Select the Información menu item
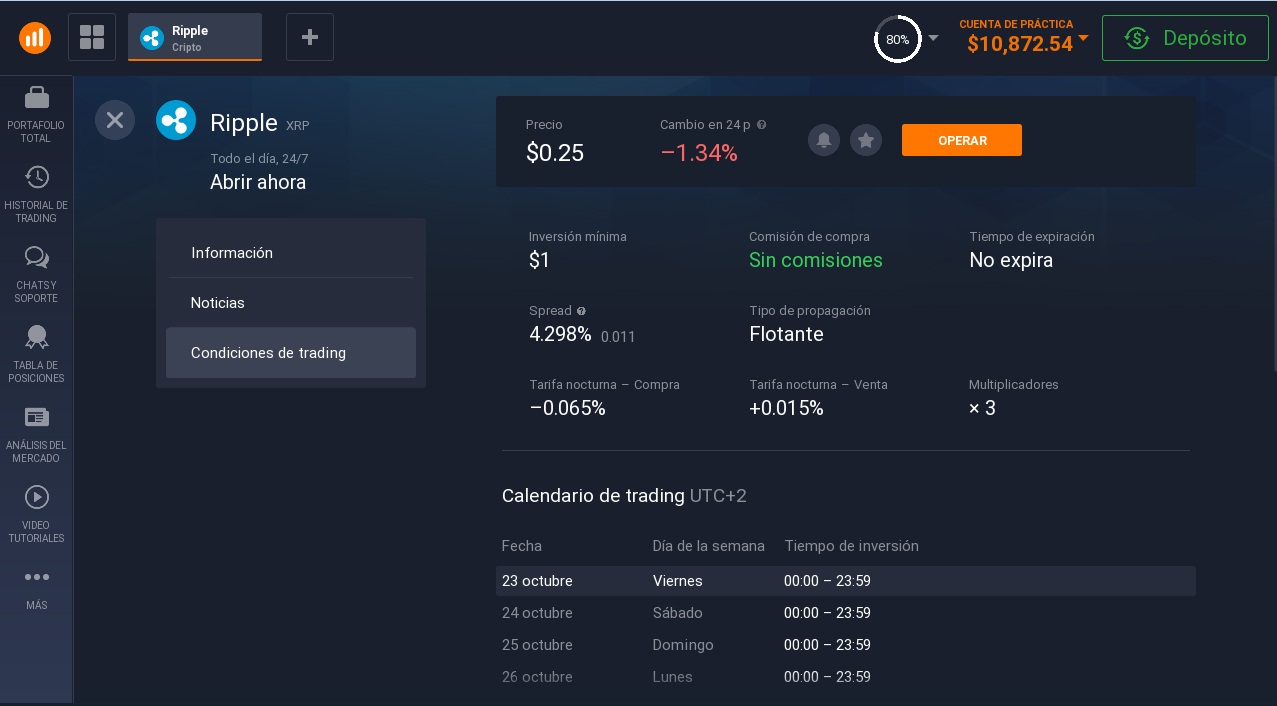The height and width of the screenshot is (706, 1277). coord(291,253)
